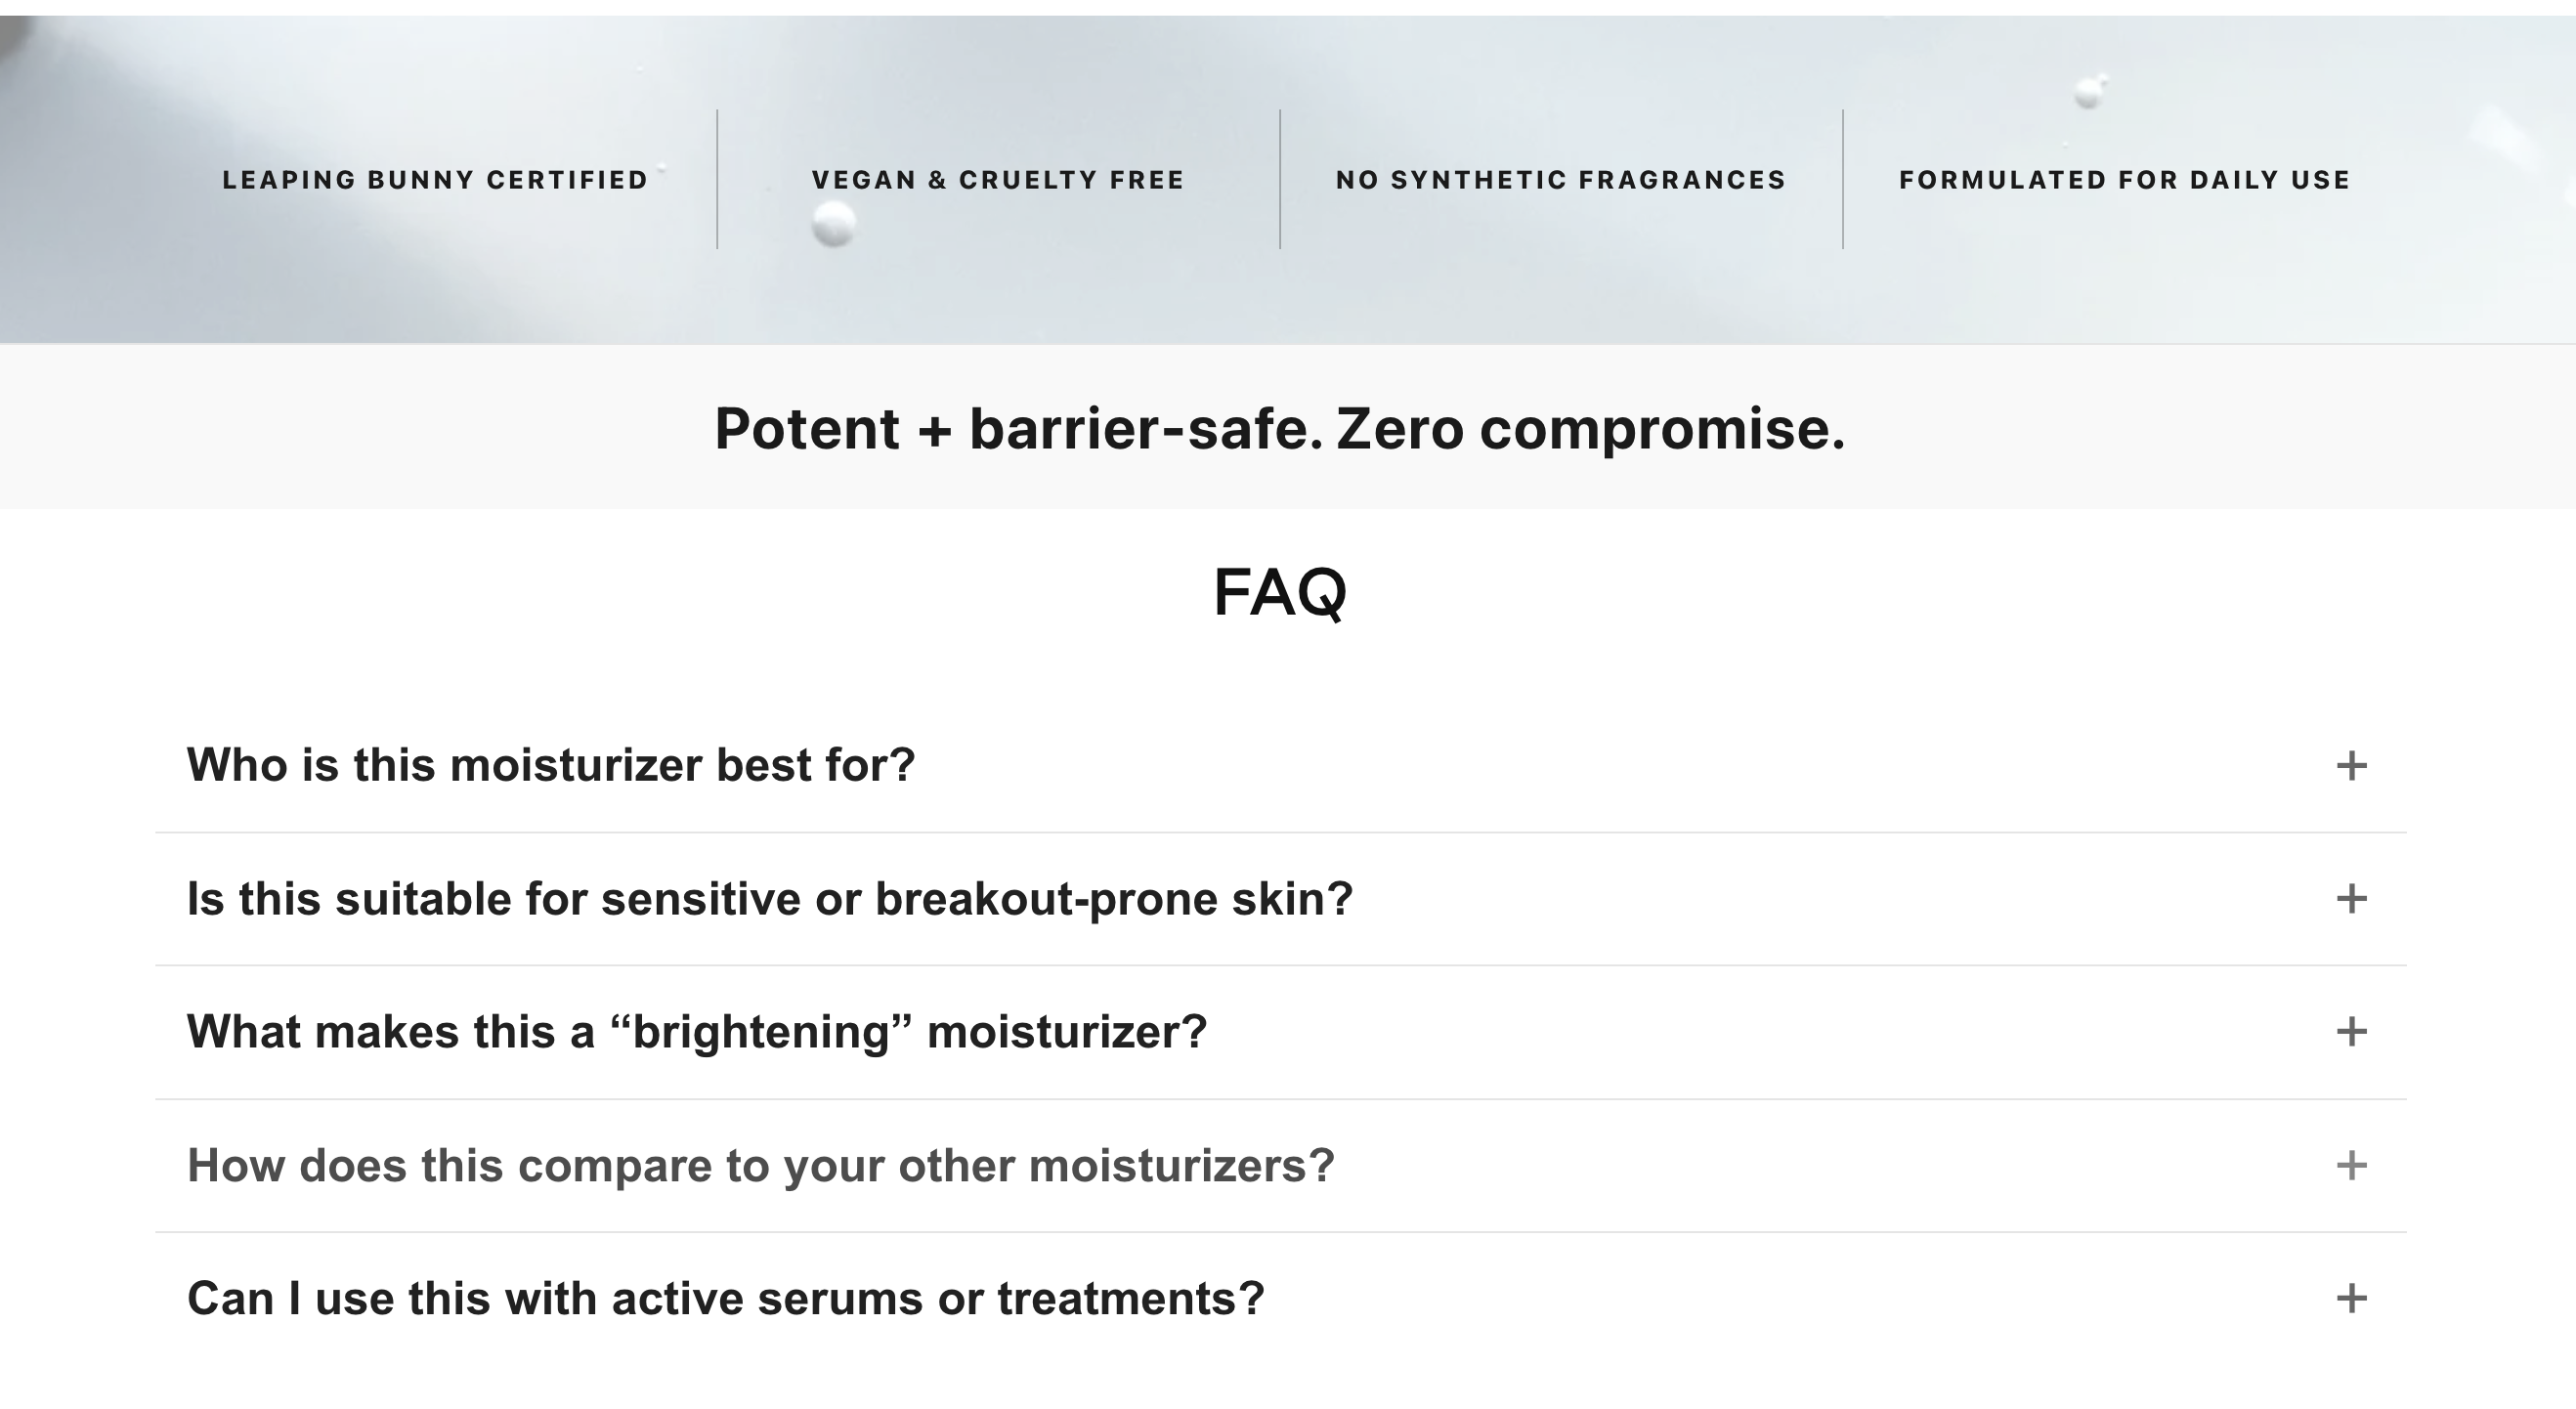Expand 'Can I use this with active serums or treatments?'
This screenshot has width=2576, height=1409.
tap(1280, 1299)
